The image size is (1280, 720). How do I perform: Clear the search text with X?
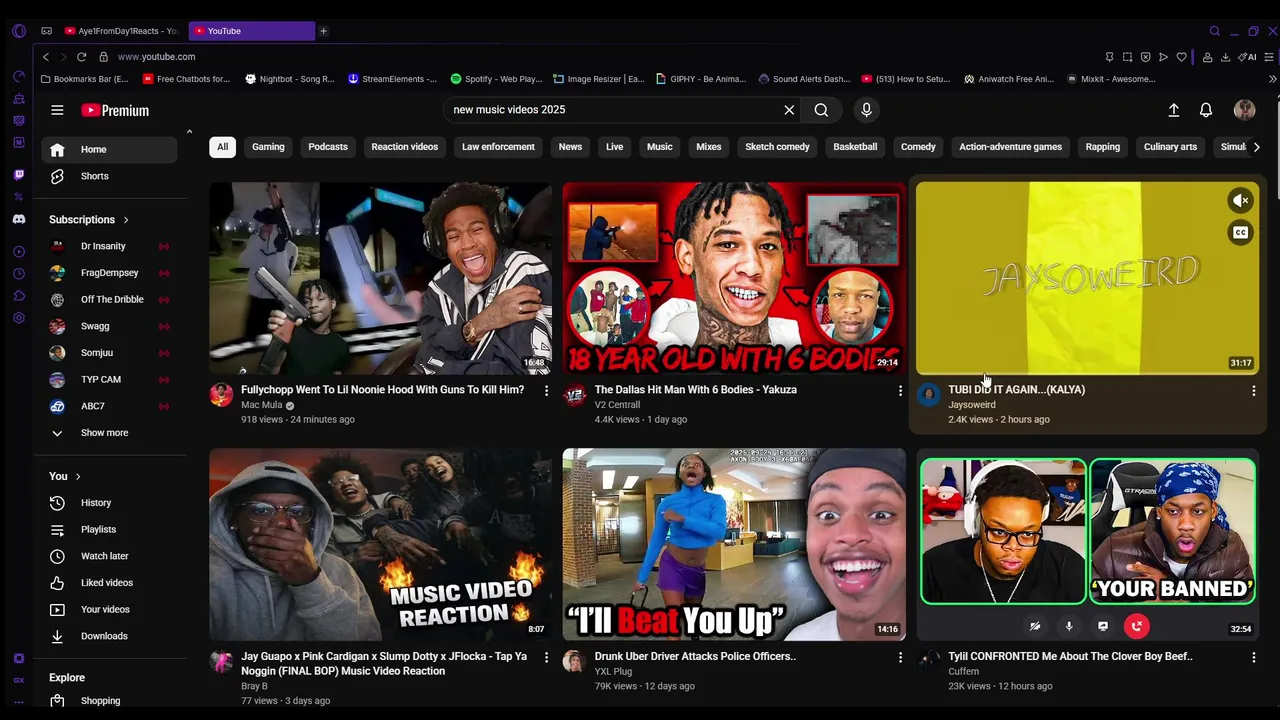click(789, 110)
